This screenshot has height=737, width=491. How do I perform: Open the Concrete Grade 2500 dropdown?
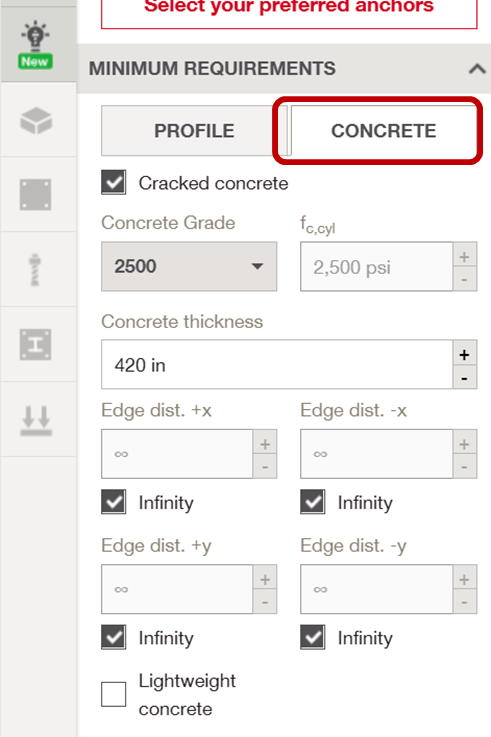(x=189, y=267)
